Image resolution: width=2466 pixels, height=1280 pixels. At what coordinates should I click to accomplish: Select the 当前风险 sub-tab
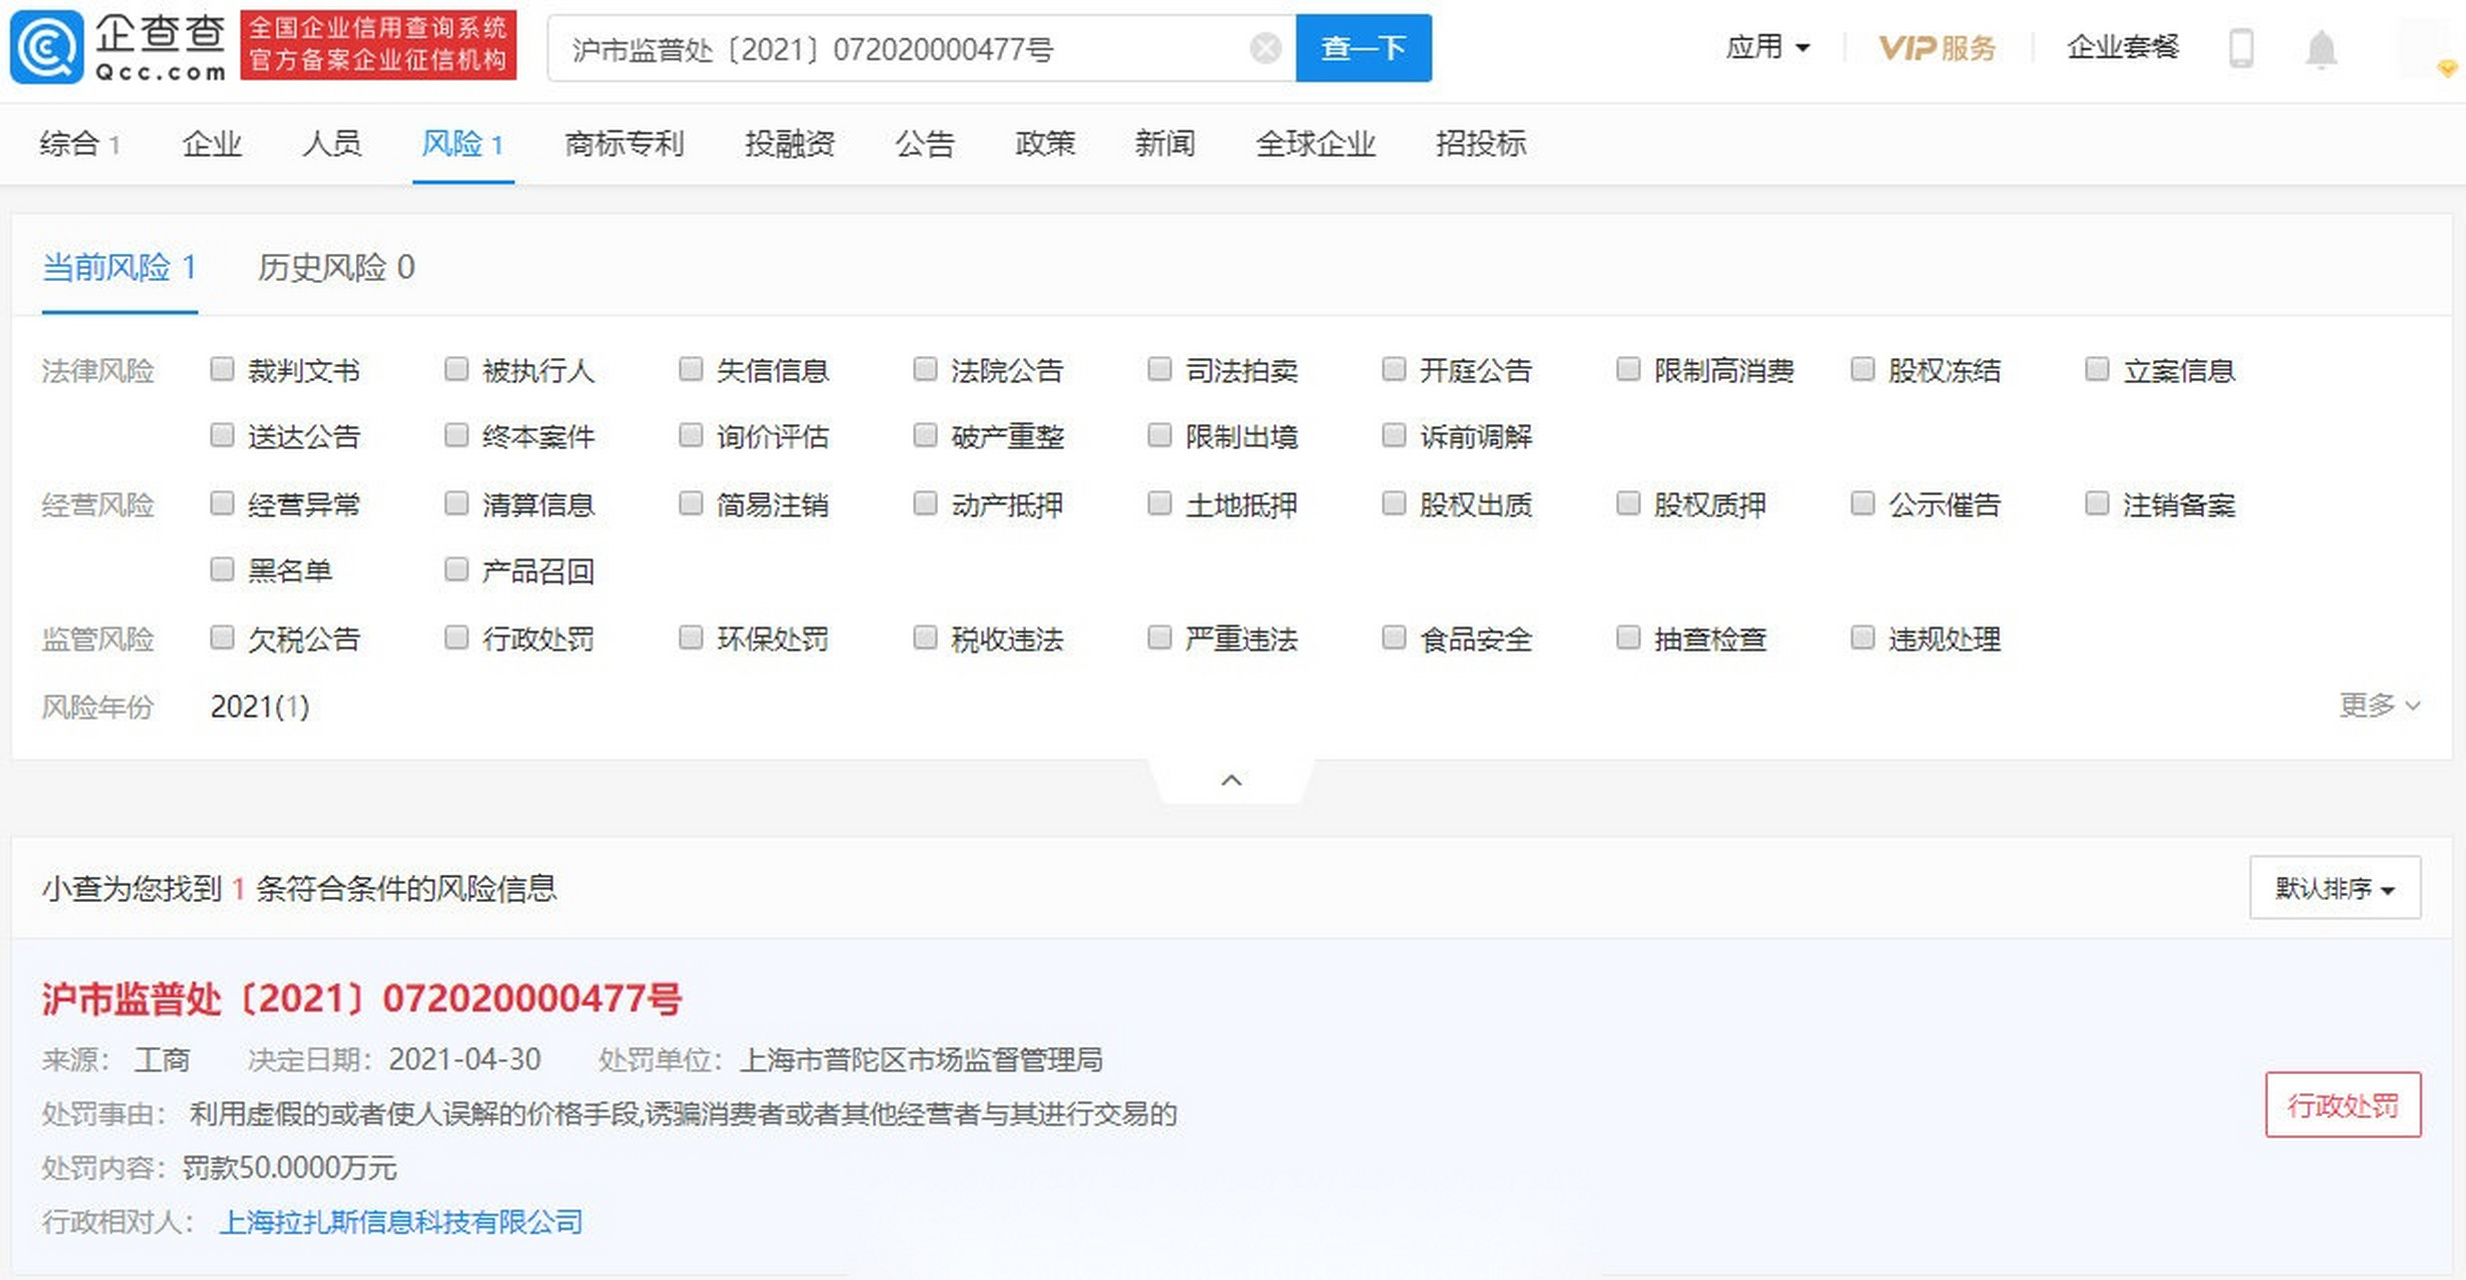119,268
